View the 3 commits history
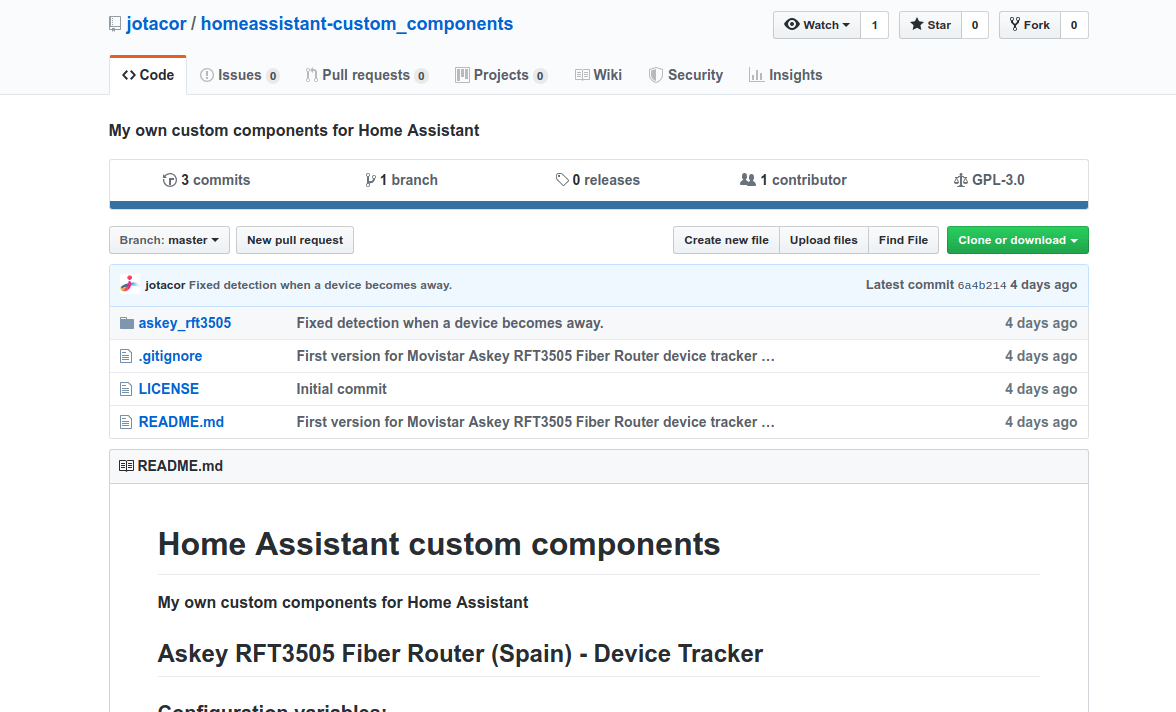Screen dimensions: 1176x712 pyautogui.click(x=206, y=180)
